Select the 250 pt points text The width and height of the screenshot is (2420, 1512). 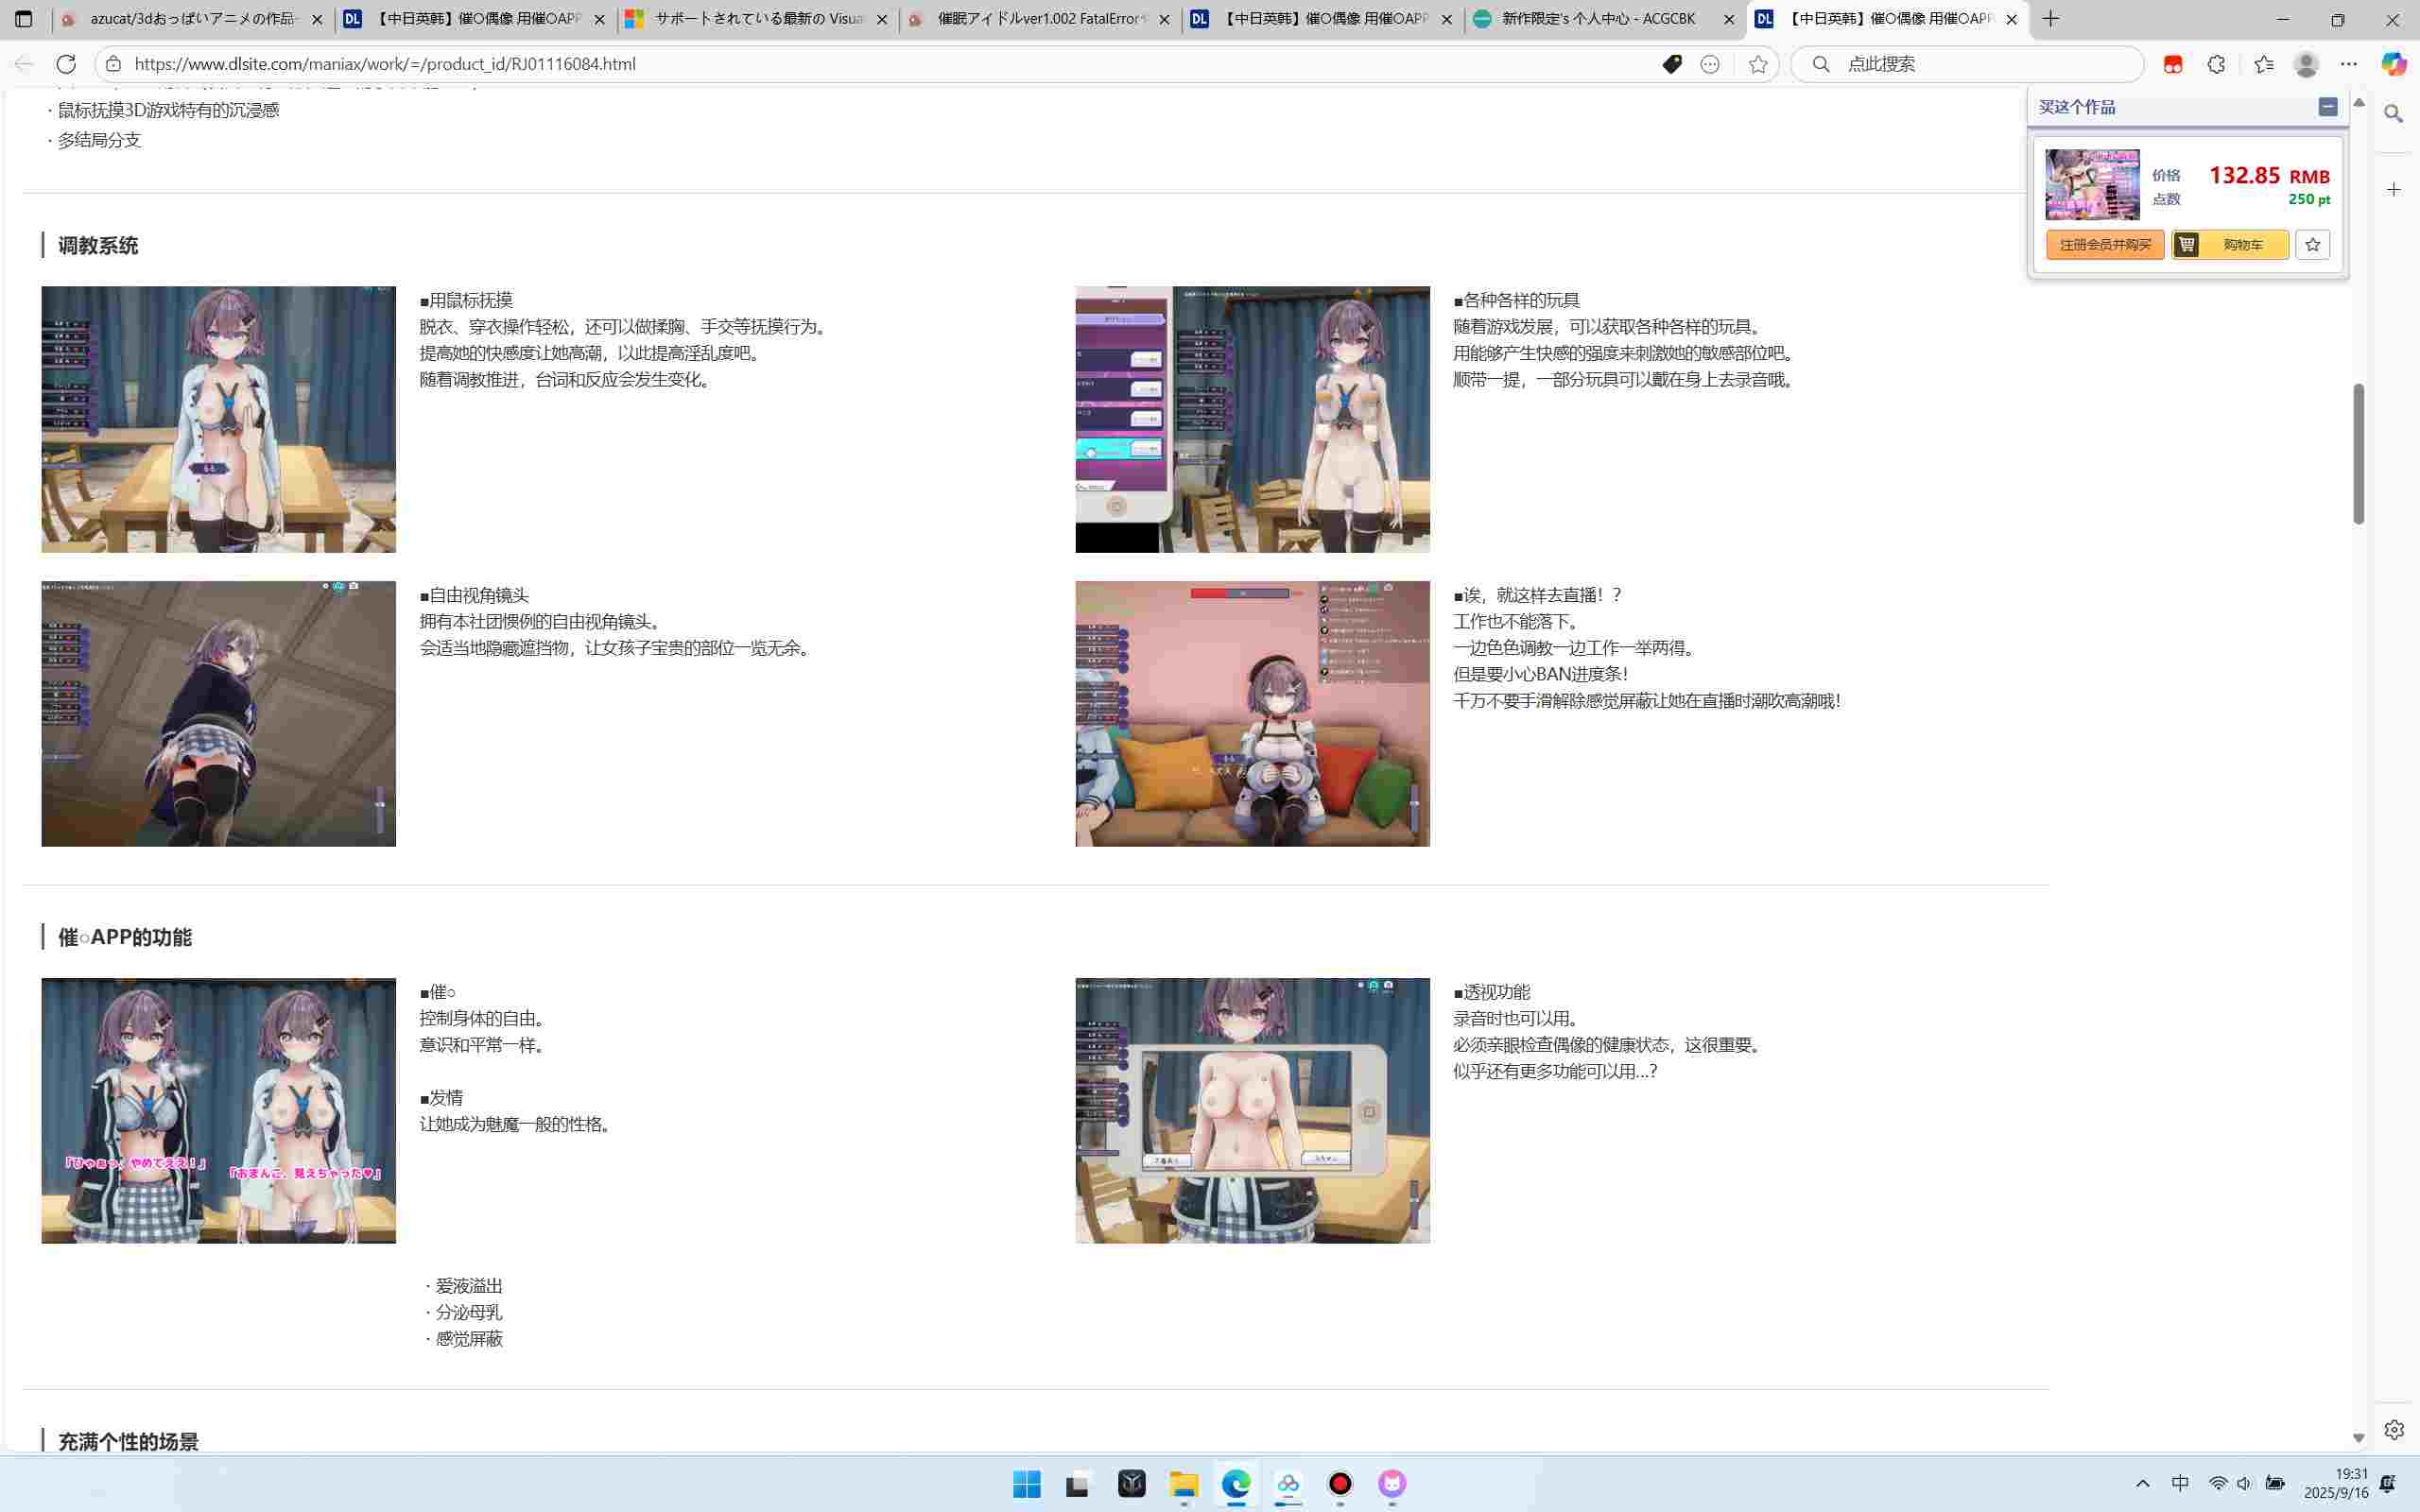[x=2309, y=200]
